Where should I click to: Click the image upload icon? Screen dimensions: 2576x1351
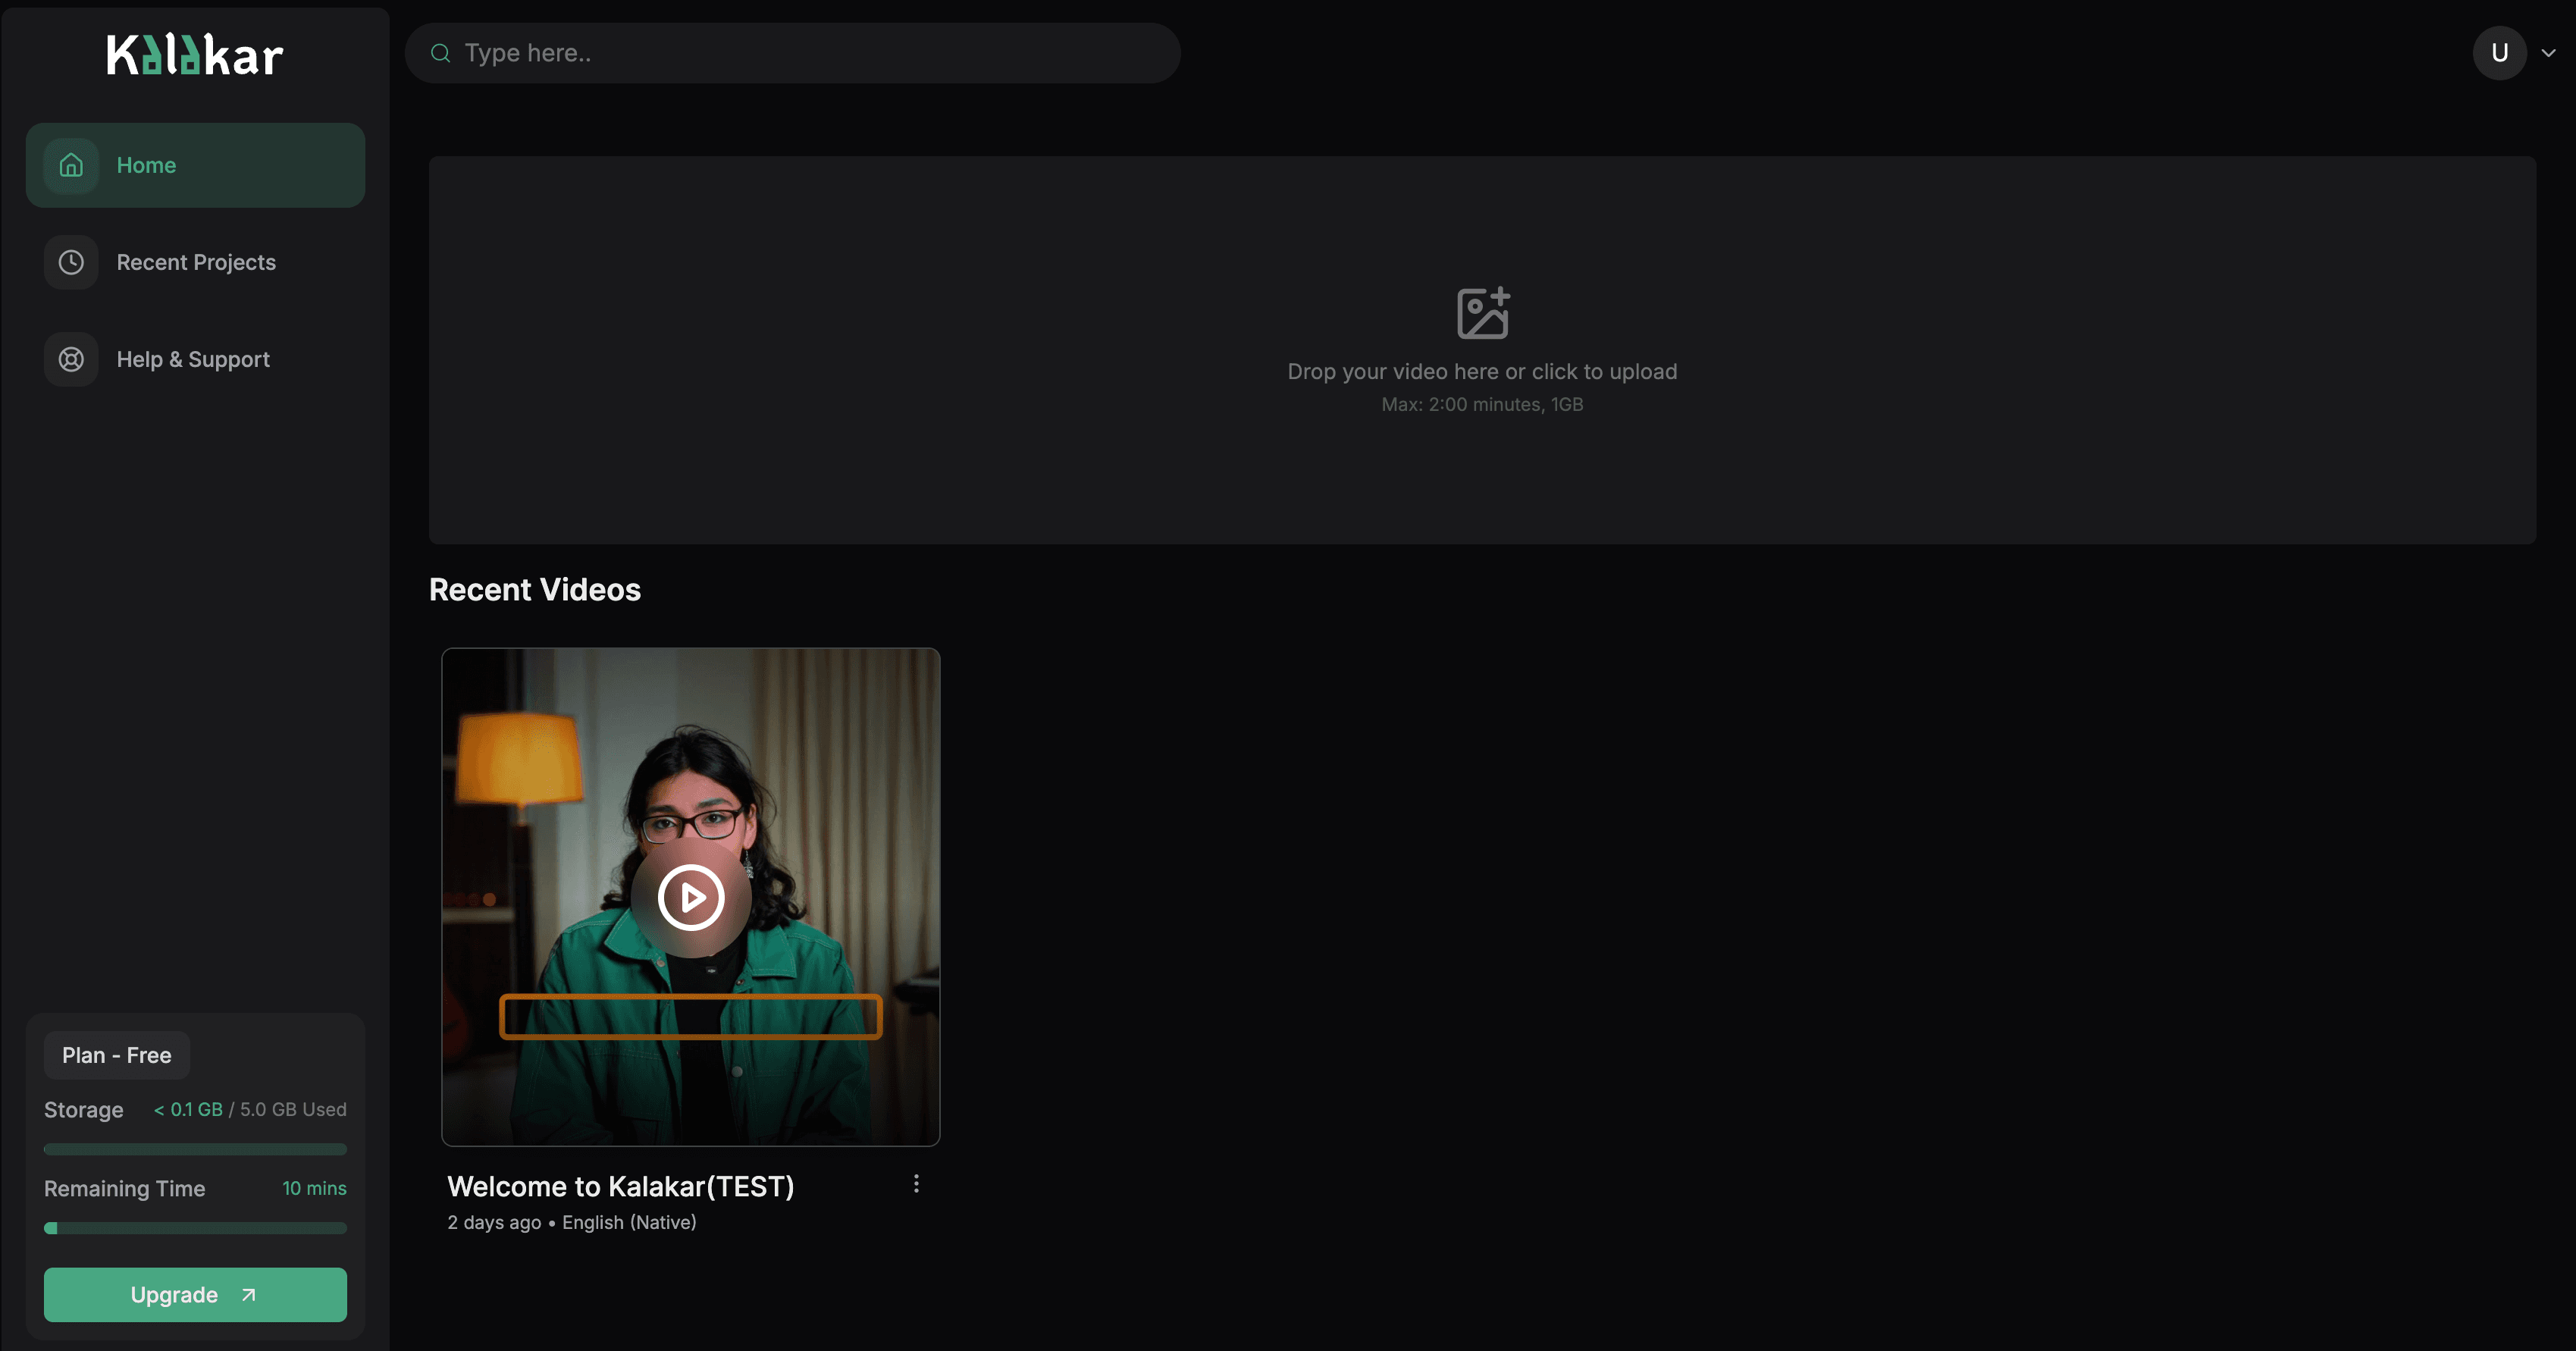[x=1482, y=313]
